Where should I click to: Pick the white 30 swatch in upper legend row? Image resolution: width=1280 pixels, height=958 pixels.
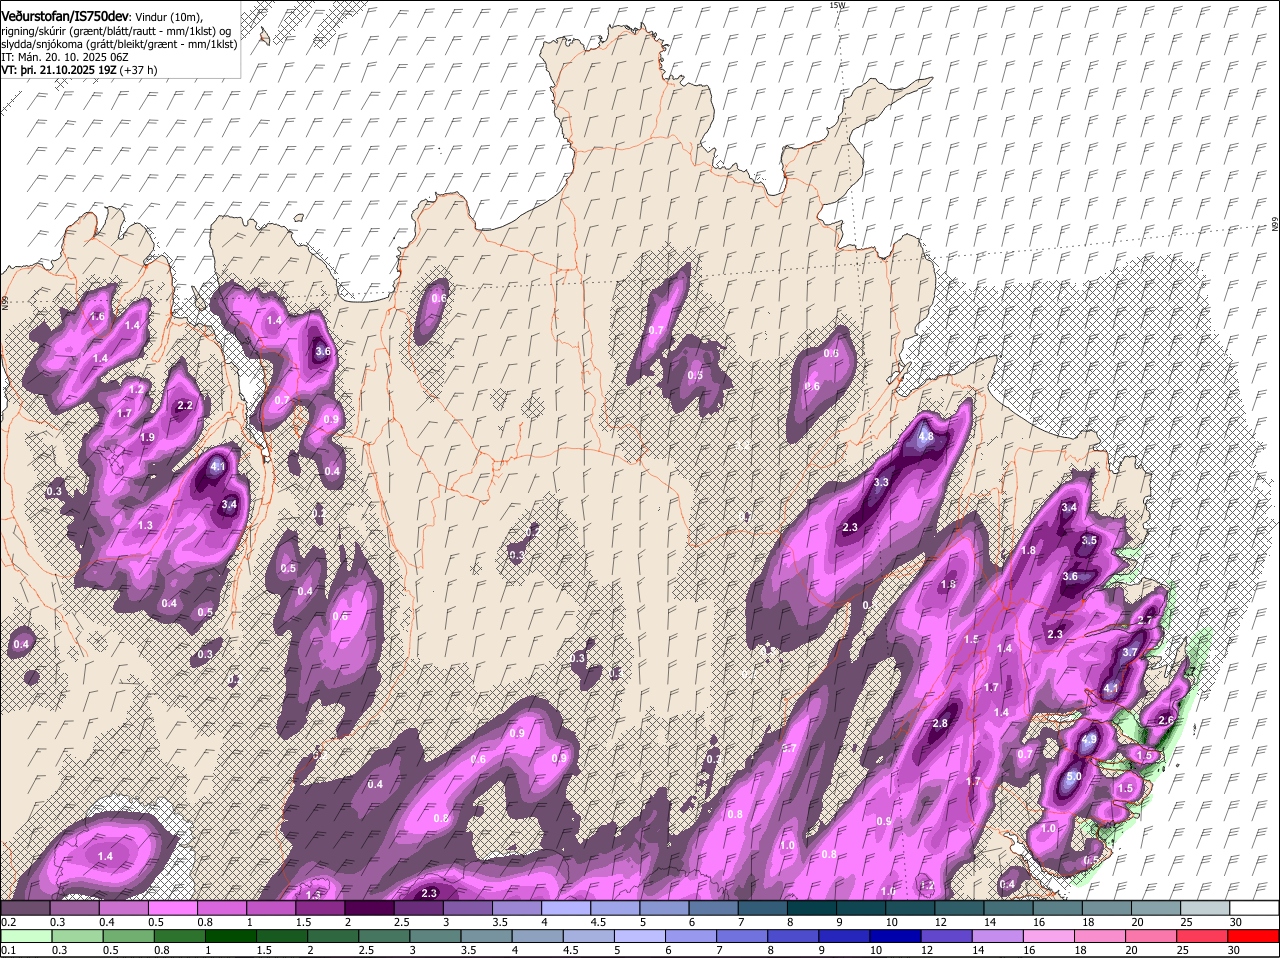click(1255, 907)
